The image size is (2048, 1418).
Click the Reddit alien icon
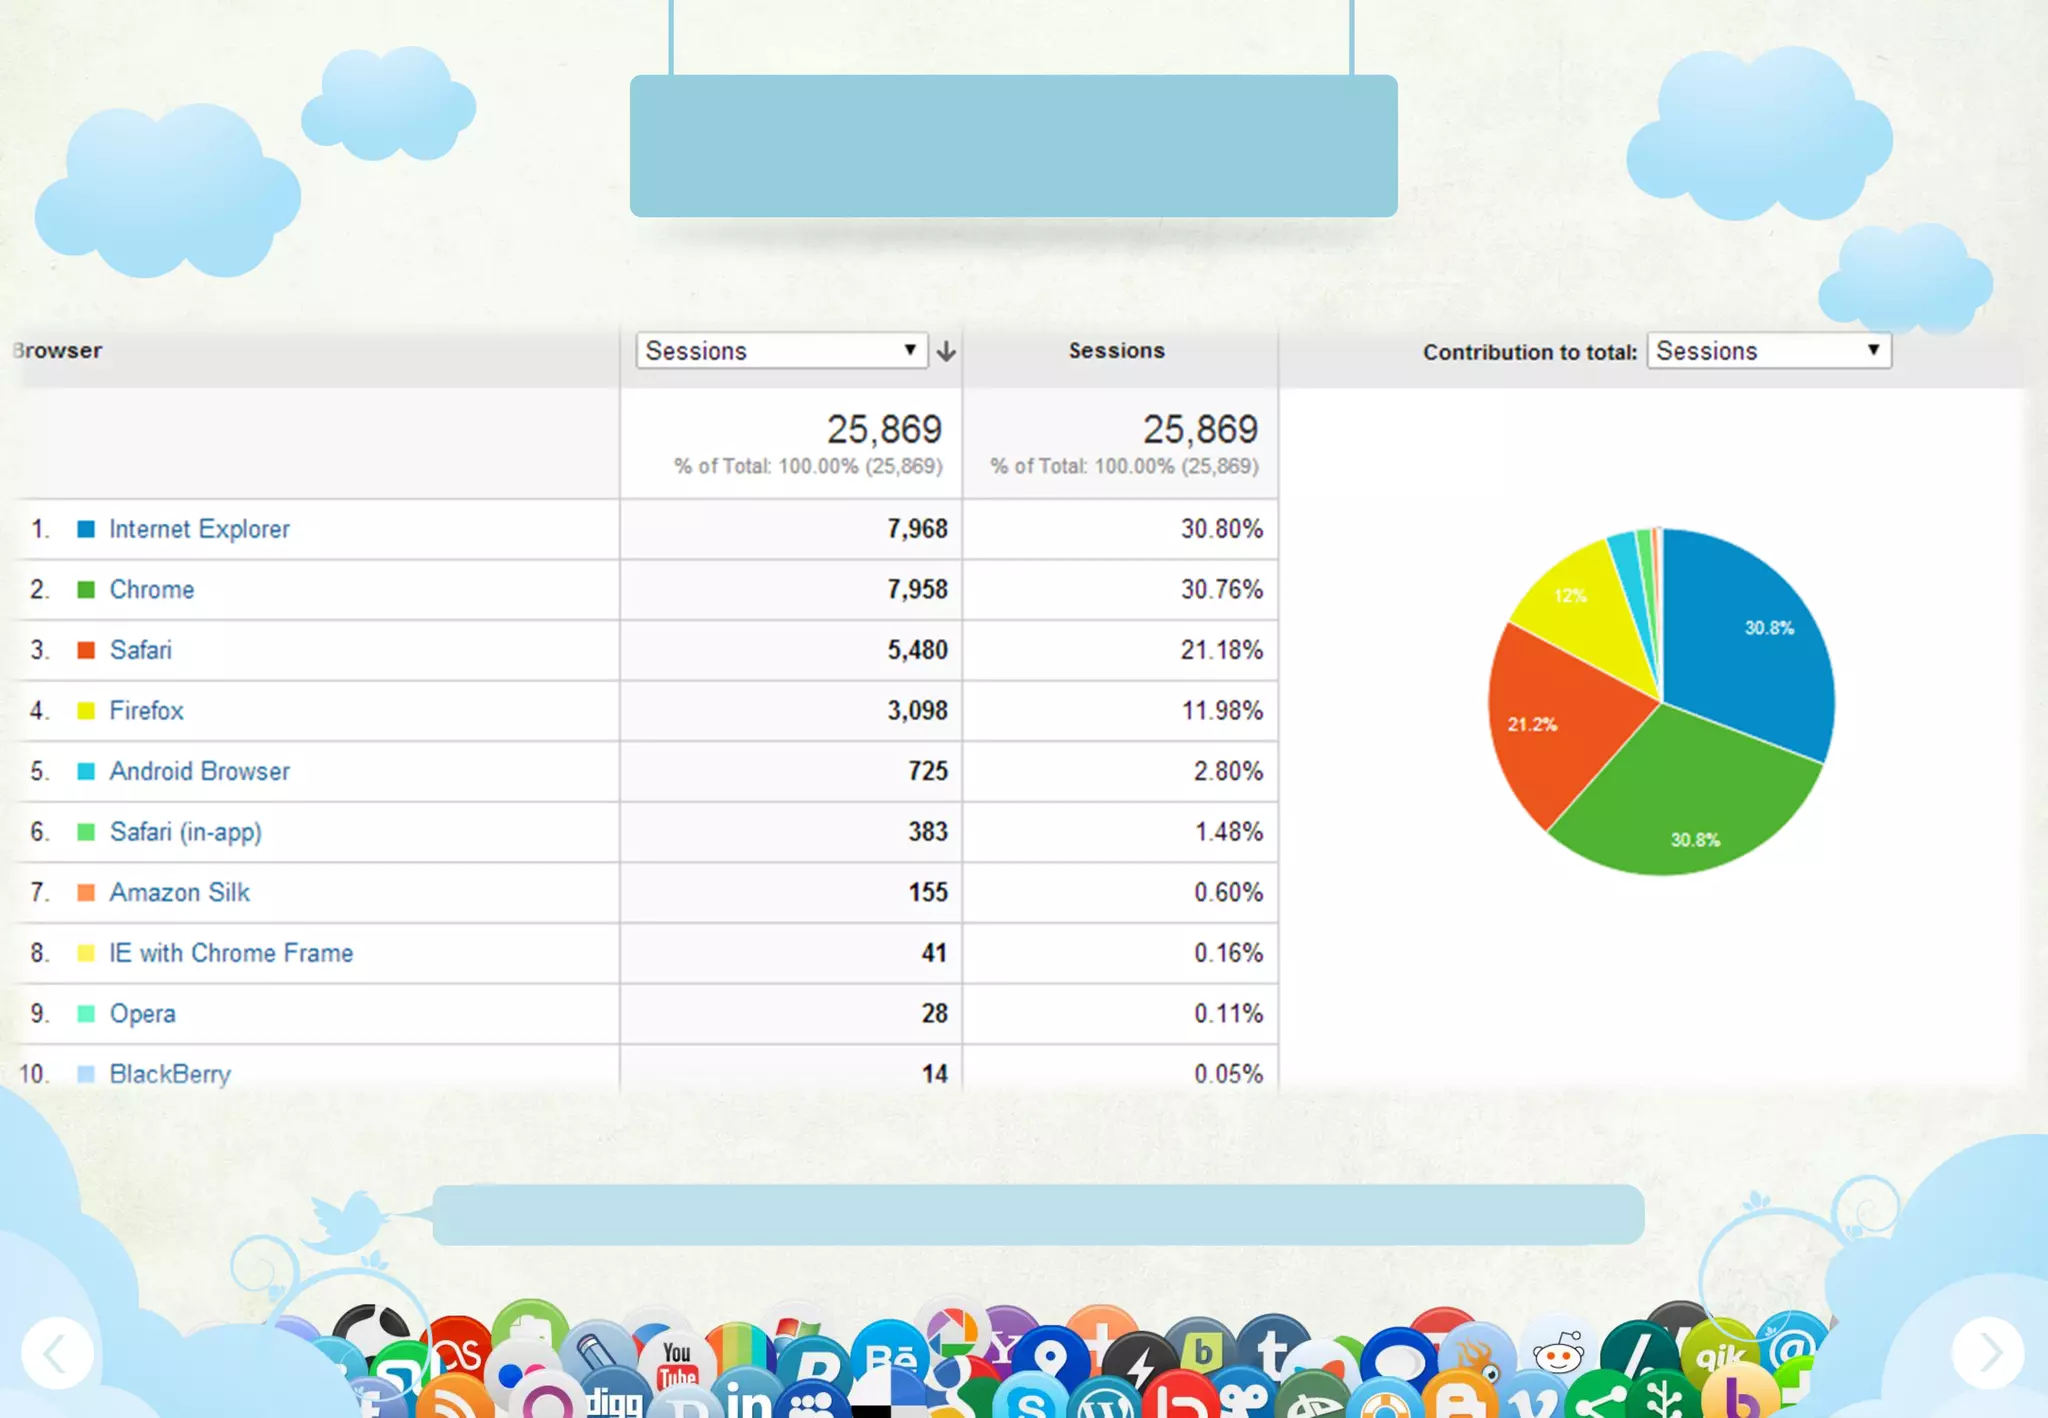tap(1557, 1356)
